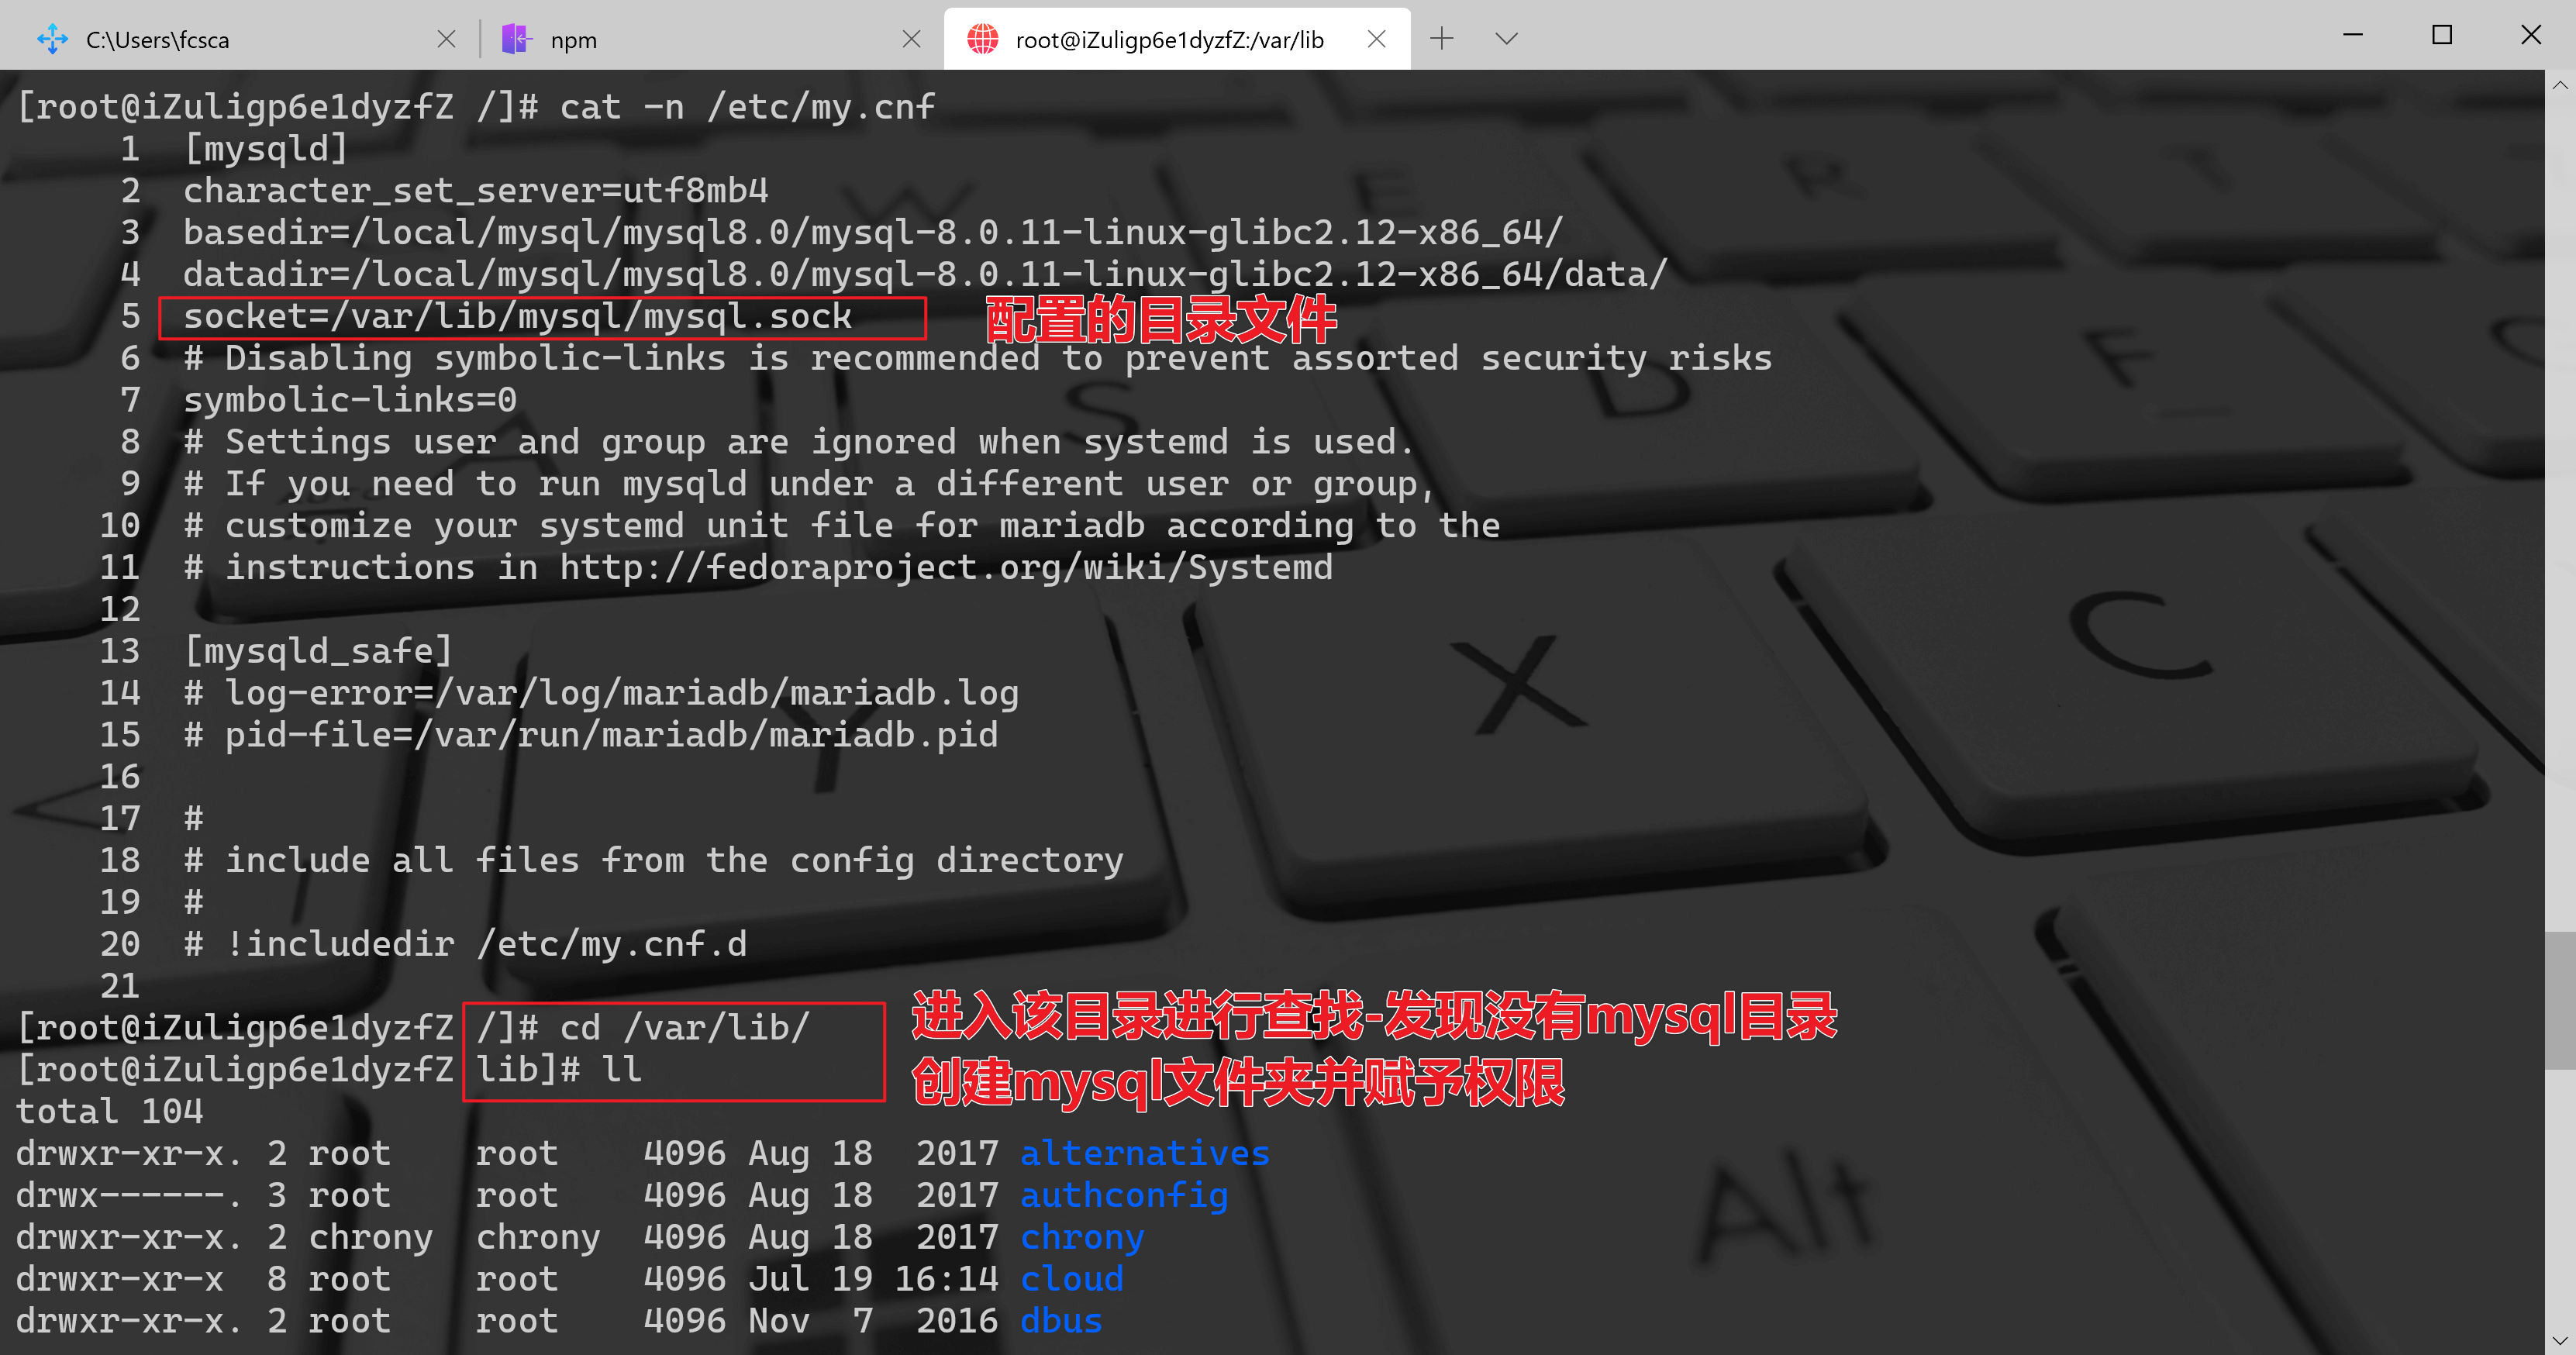Click the vertical scrollbar thumb
The image size is (2576, 1355).
[2560, 1000]
